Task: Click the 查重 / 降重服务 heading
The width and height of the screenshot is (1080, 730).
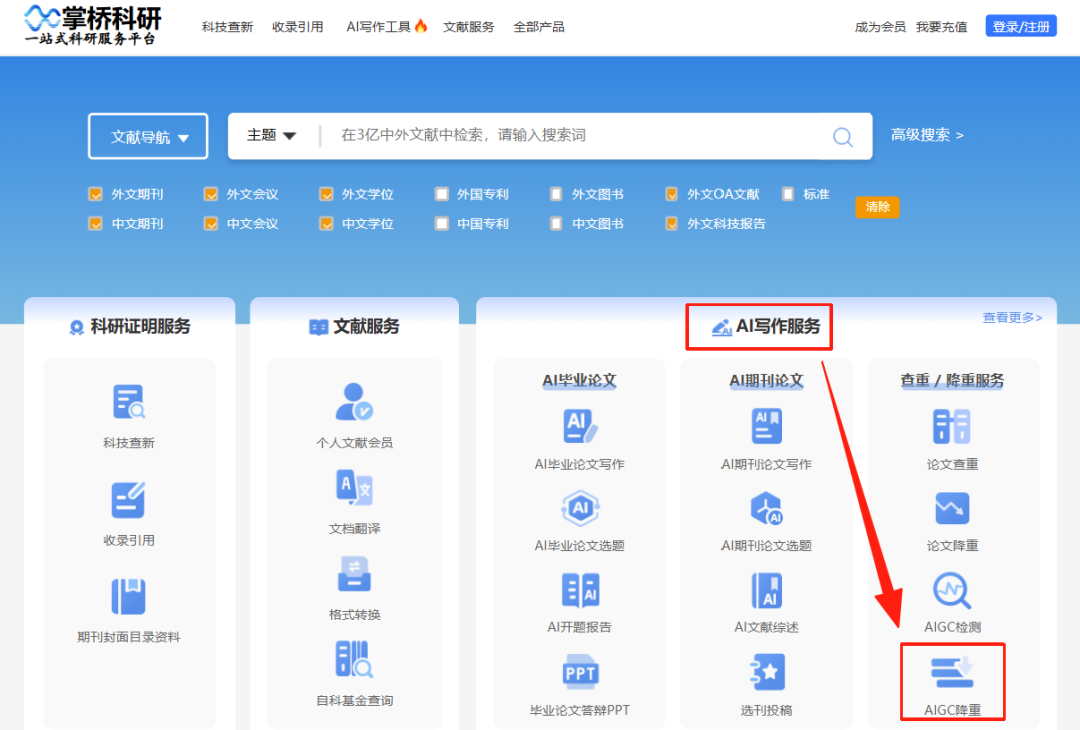Action: pyautogui.click(x=952, y=380)
